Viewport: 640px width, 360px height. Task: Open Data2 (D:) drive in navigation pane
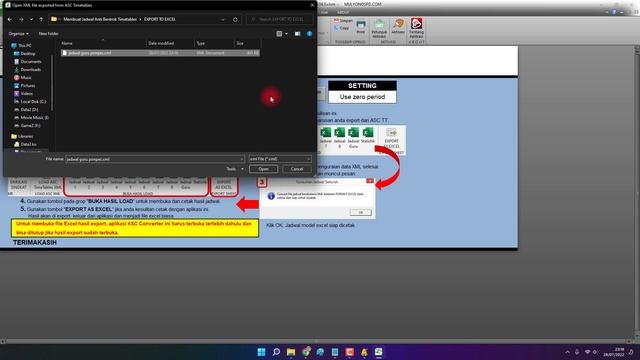pyautogui.click(x=26, y=109)
